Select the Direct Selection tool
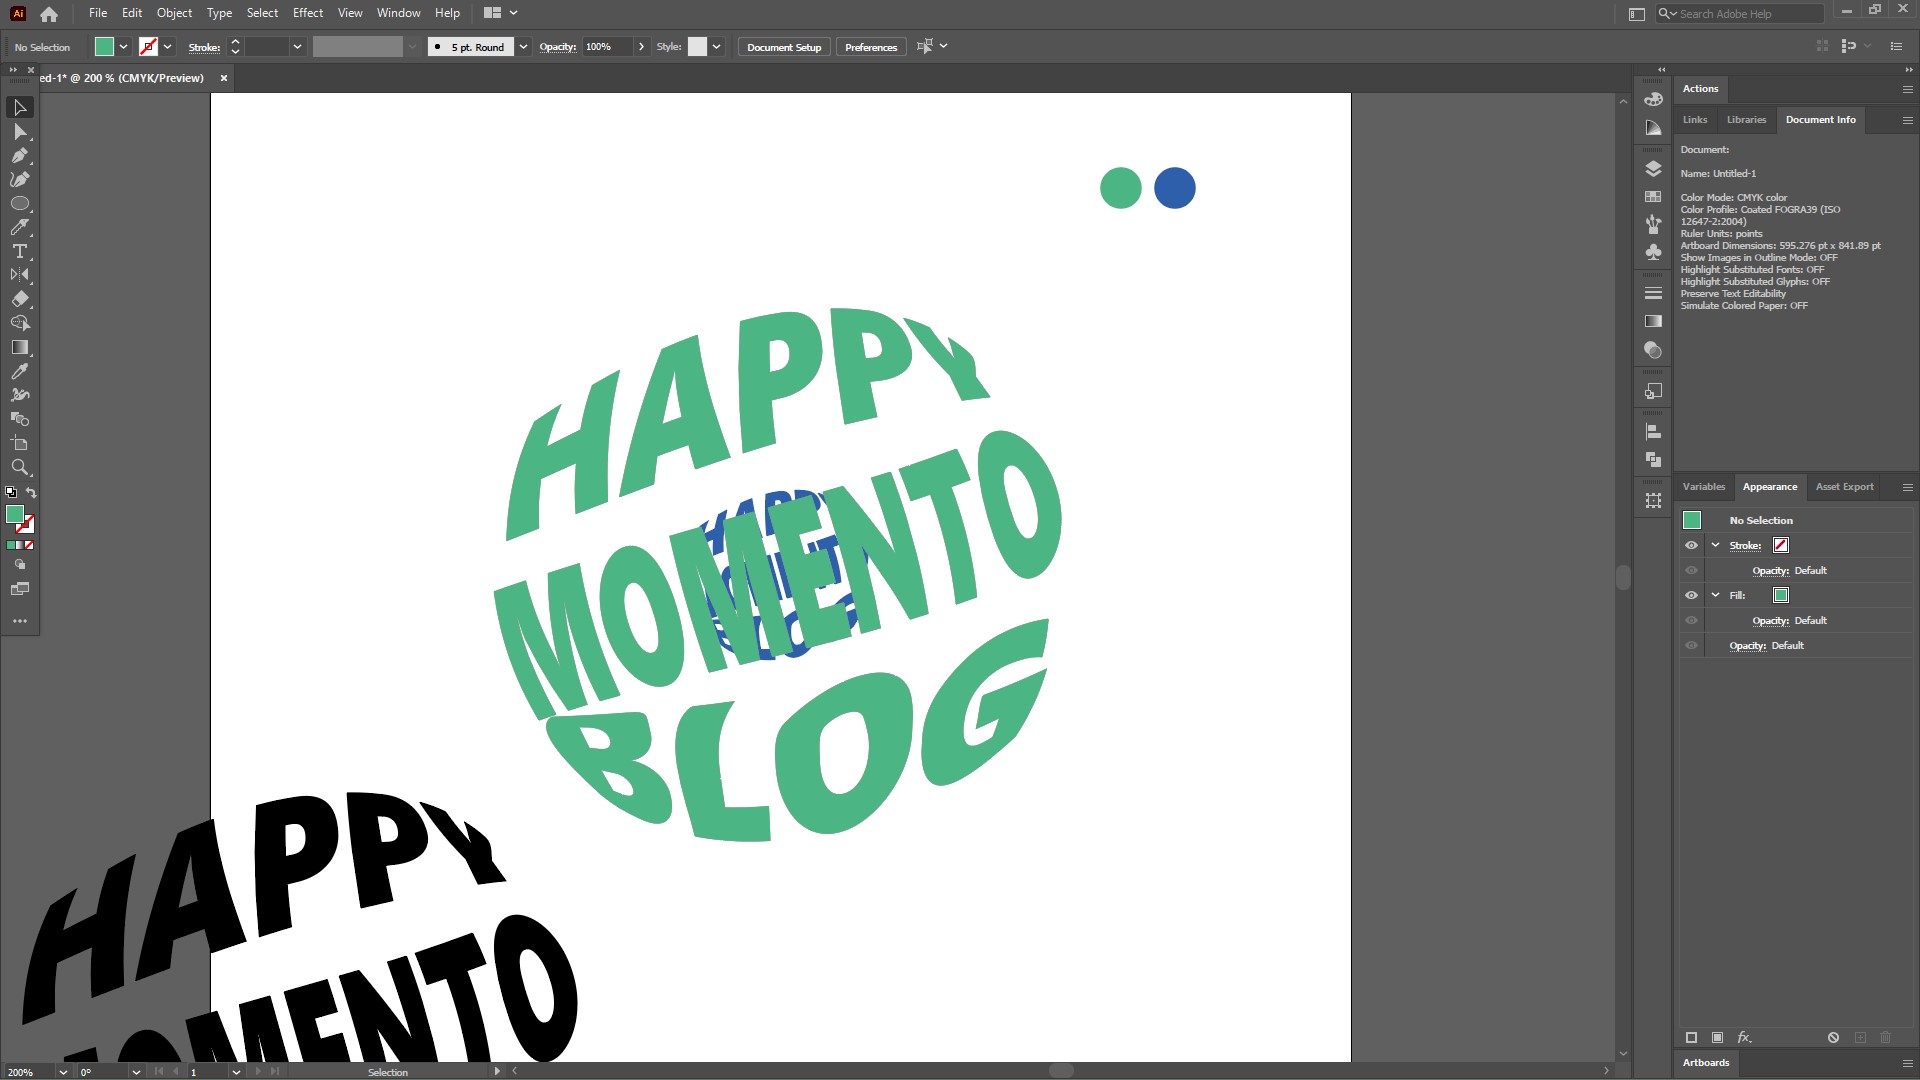This screenshot has width=1920, height=1080. click(x=20, y=132)
